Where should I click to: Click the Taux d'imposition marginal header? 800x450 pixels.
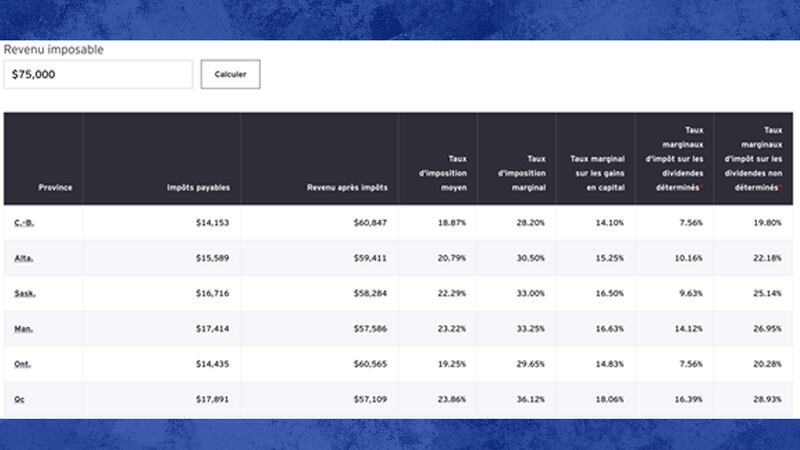[x=522, y=172]
